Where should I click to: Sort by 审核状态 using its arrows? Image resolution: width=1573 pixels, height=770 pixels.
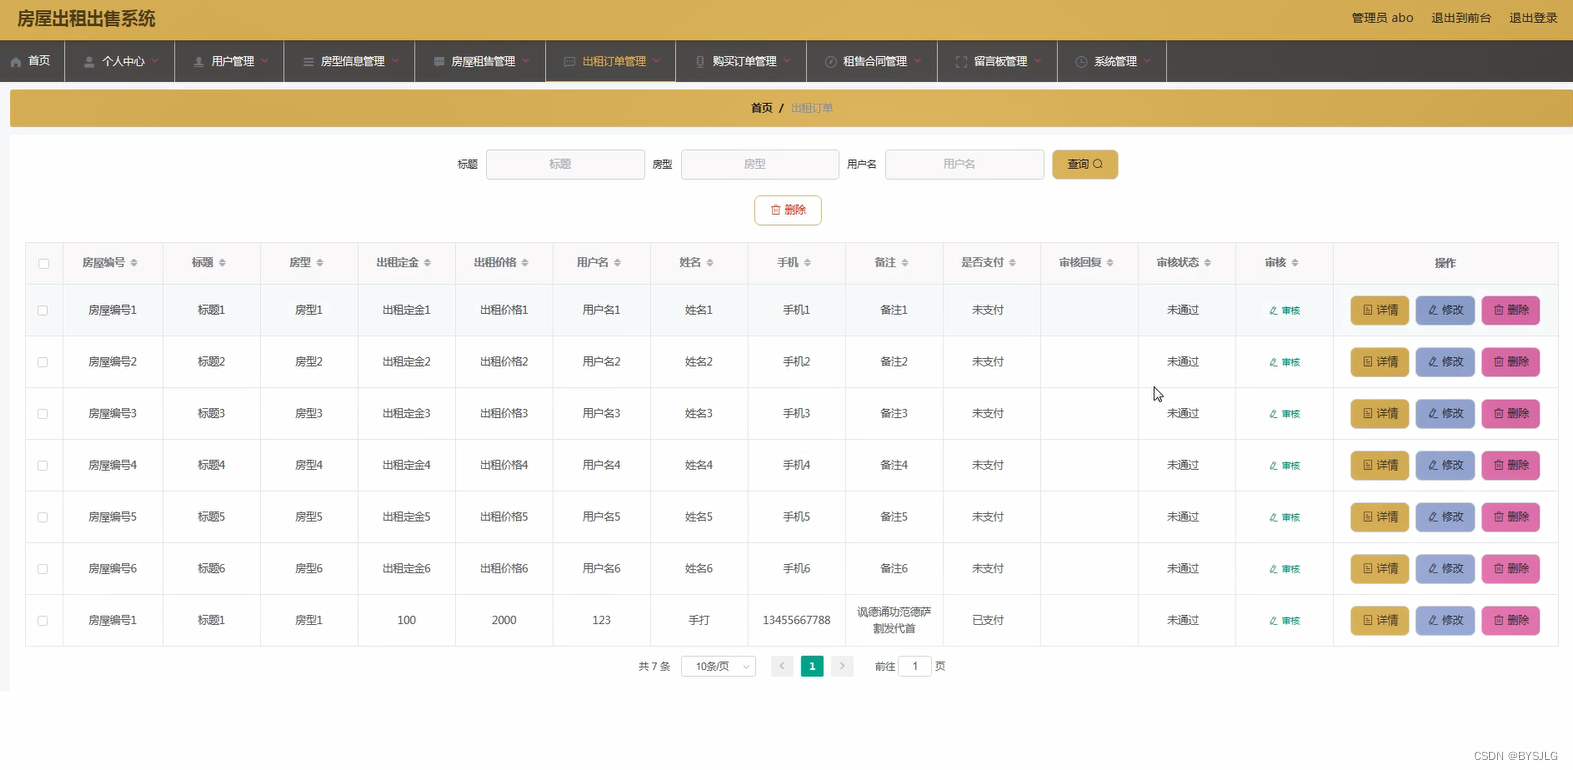click(x=1207, y=263)
